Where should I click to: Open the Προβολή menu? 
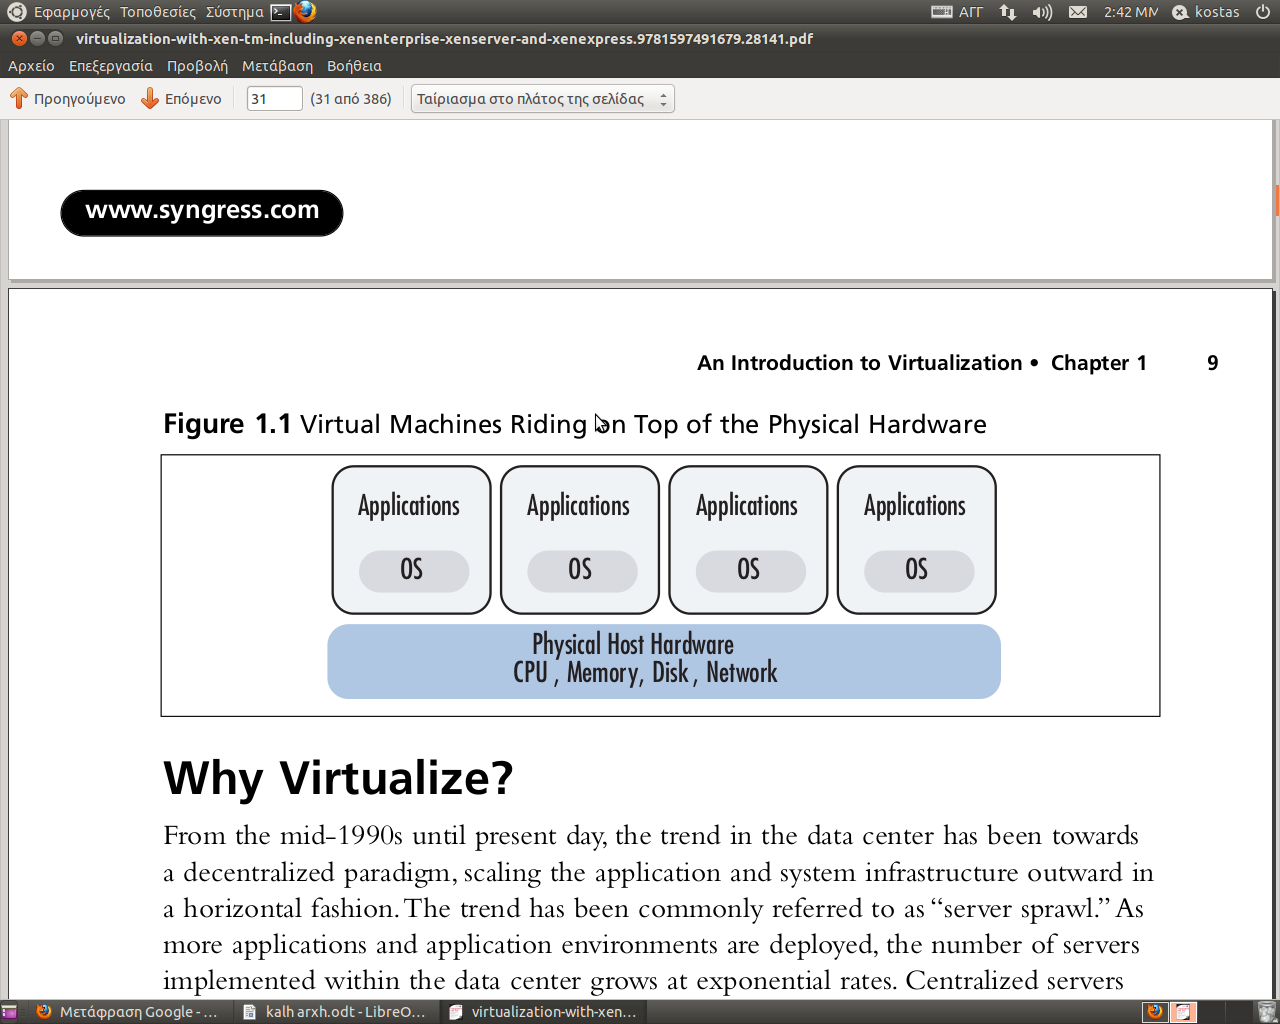coord(197,66)
